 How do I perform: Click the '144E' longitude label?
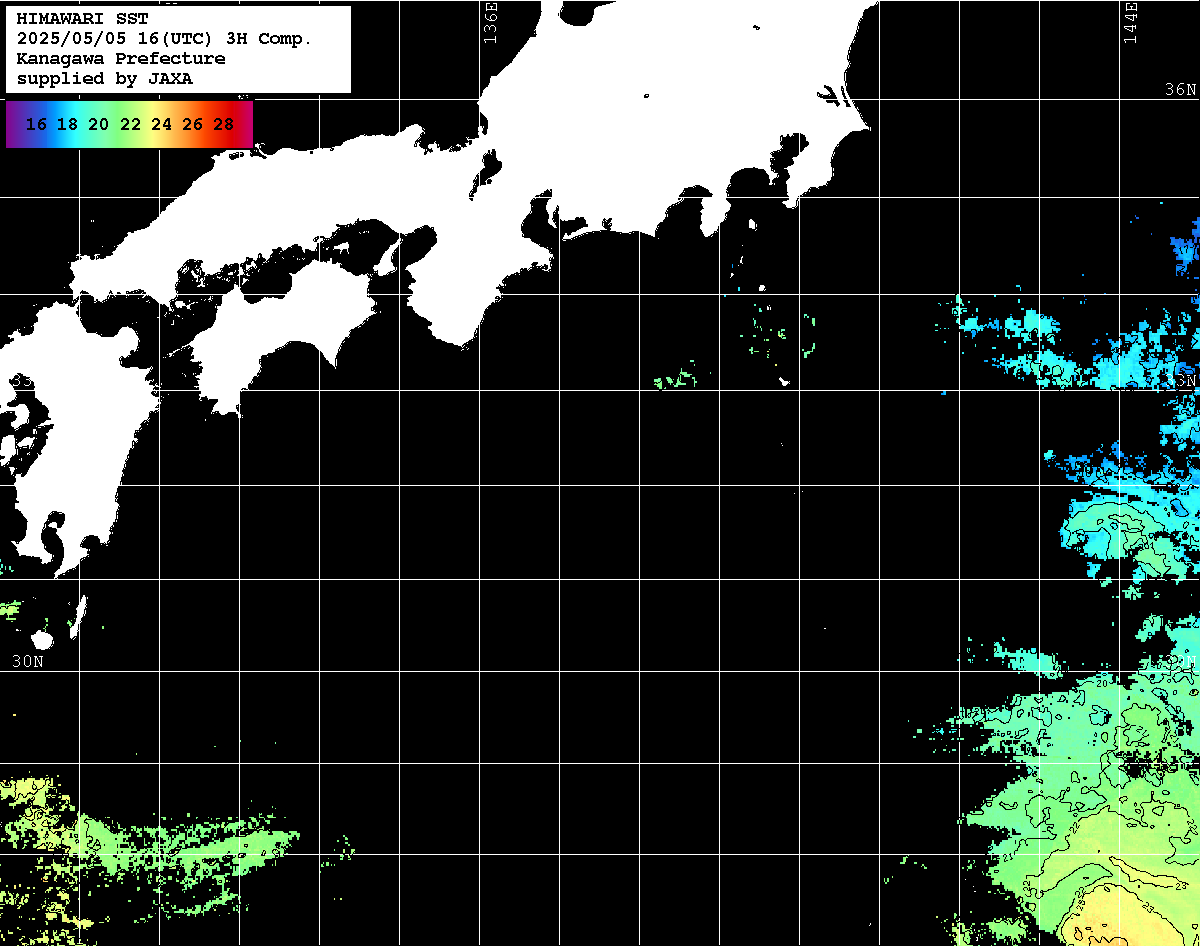[1131, 22]
